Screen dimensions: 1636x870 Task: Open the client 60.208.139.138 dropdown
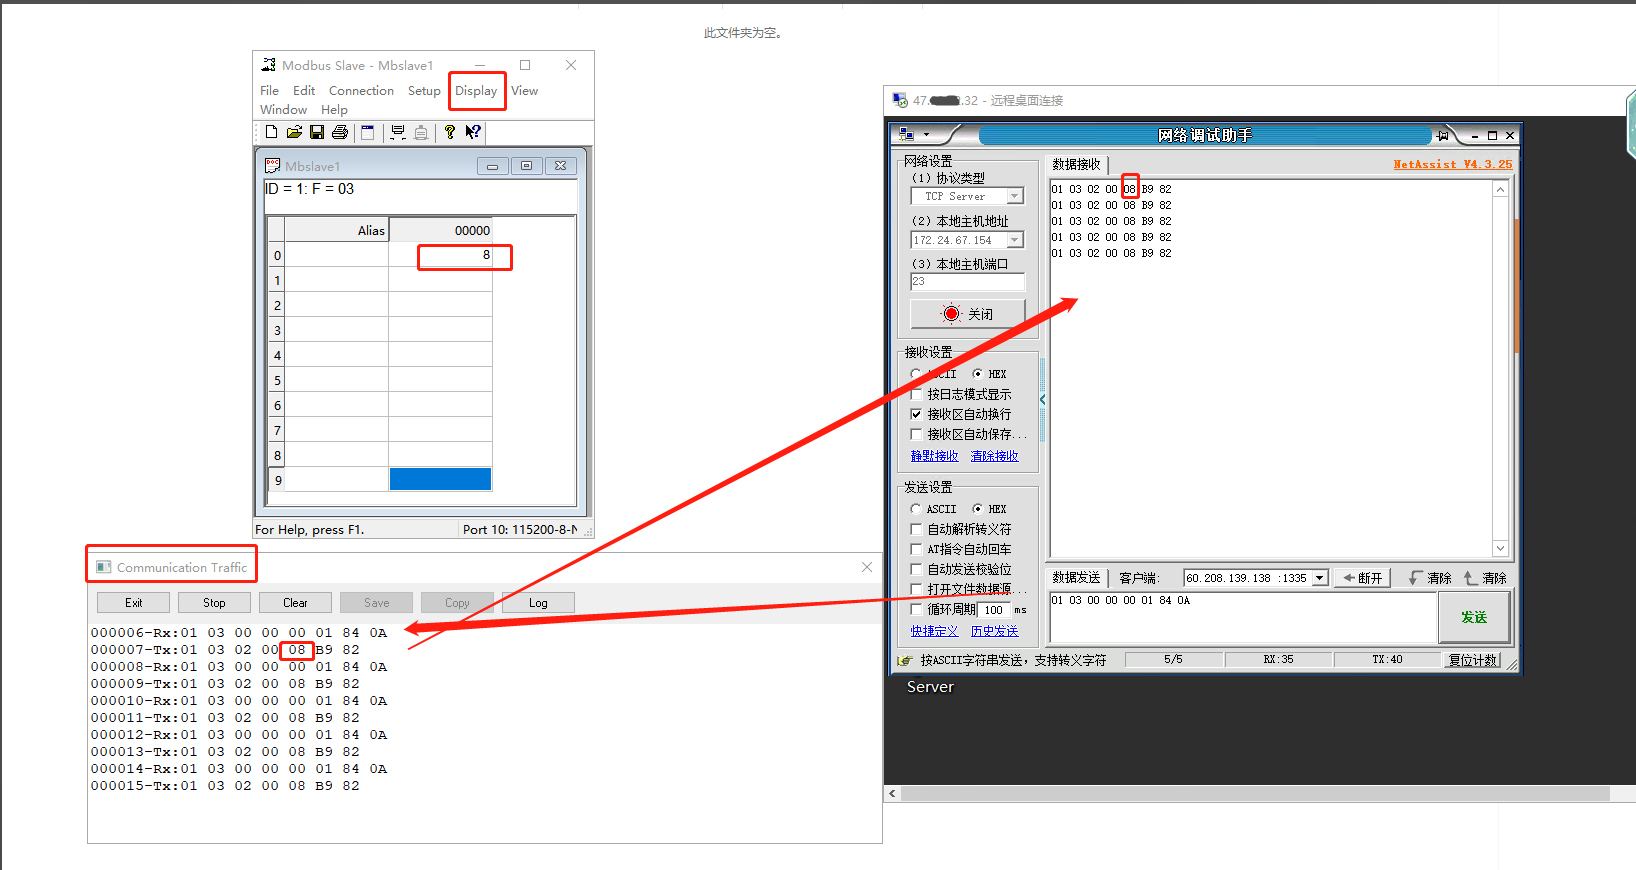[1320, 578]
